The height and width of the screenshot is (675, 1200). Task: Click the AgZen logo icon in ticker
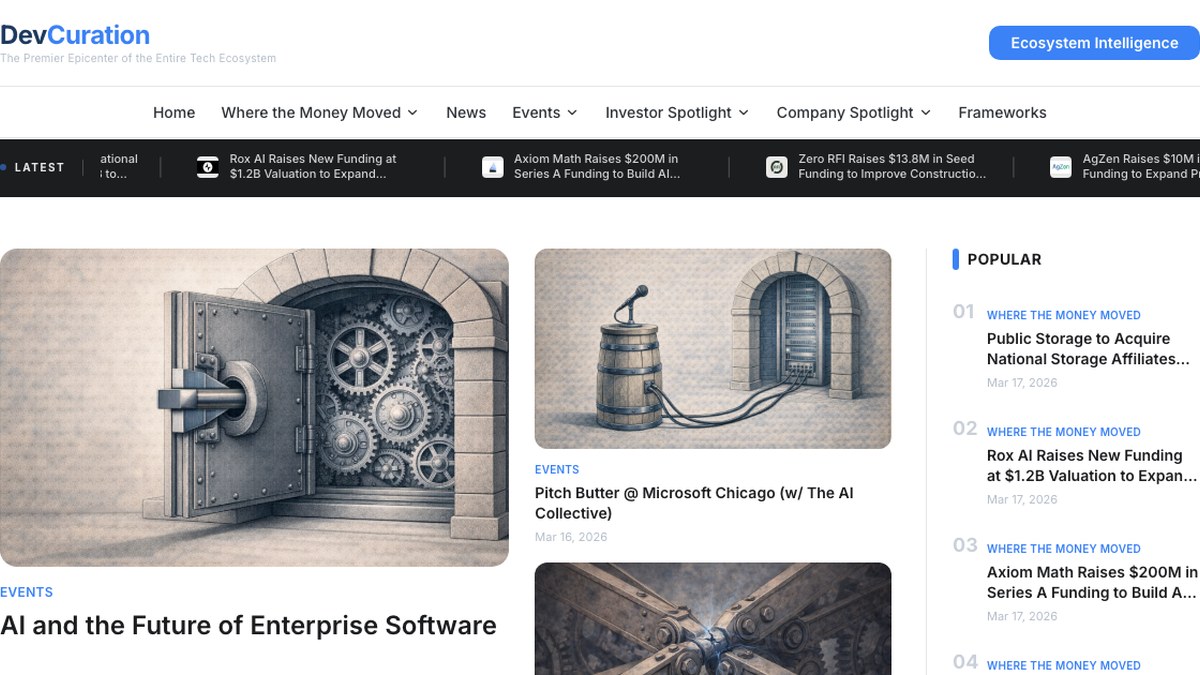[x=1061, y=167]
